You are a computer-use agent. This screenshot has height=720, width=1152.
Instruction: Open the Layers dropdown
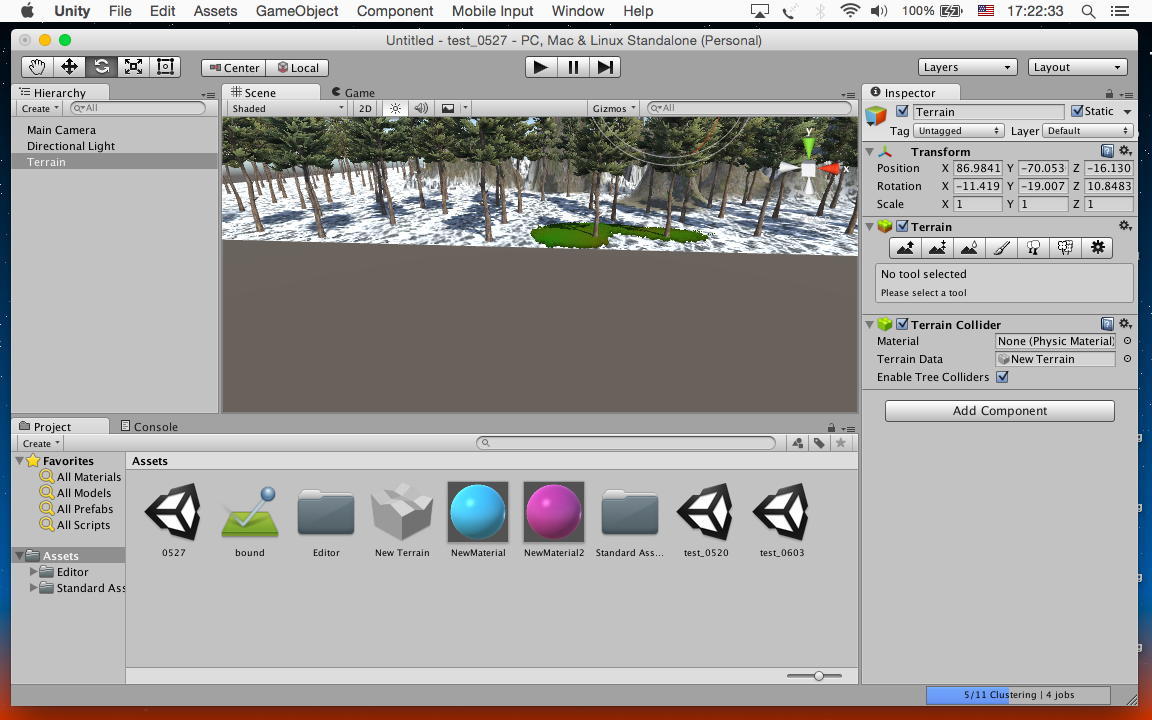click(x=967, y=67)
